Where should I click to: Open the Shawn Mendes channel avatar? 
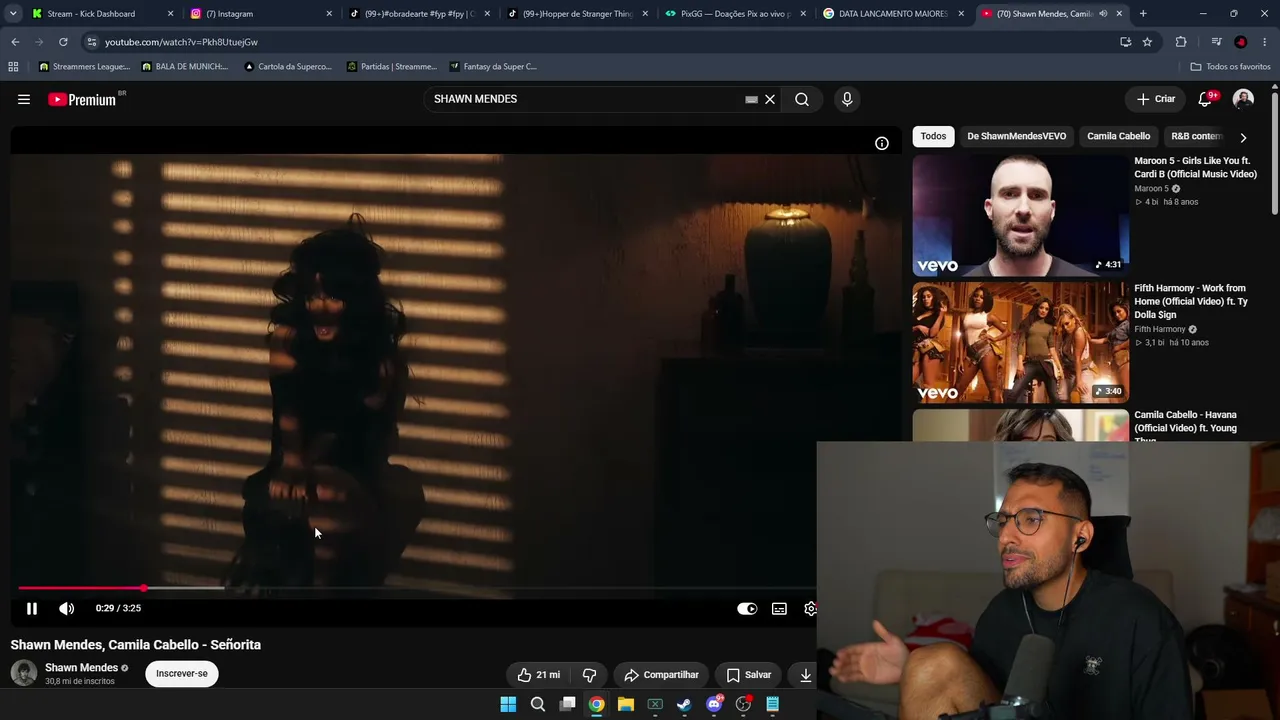pos(24,673)
